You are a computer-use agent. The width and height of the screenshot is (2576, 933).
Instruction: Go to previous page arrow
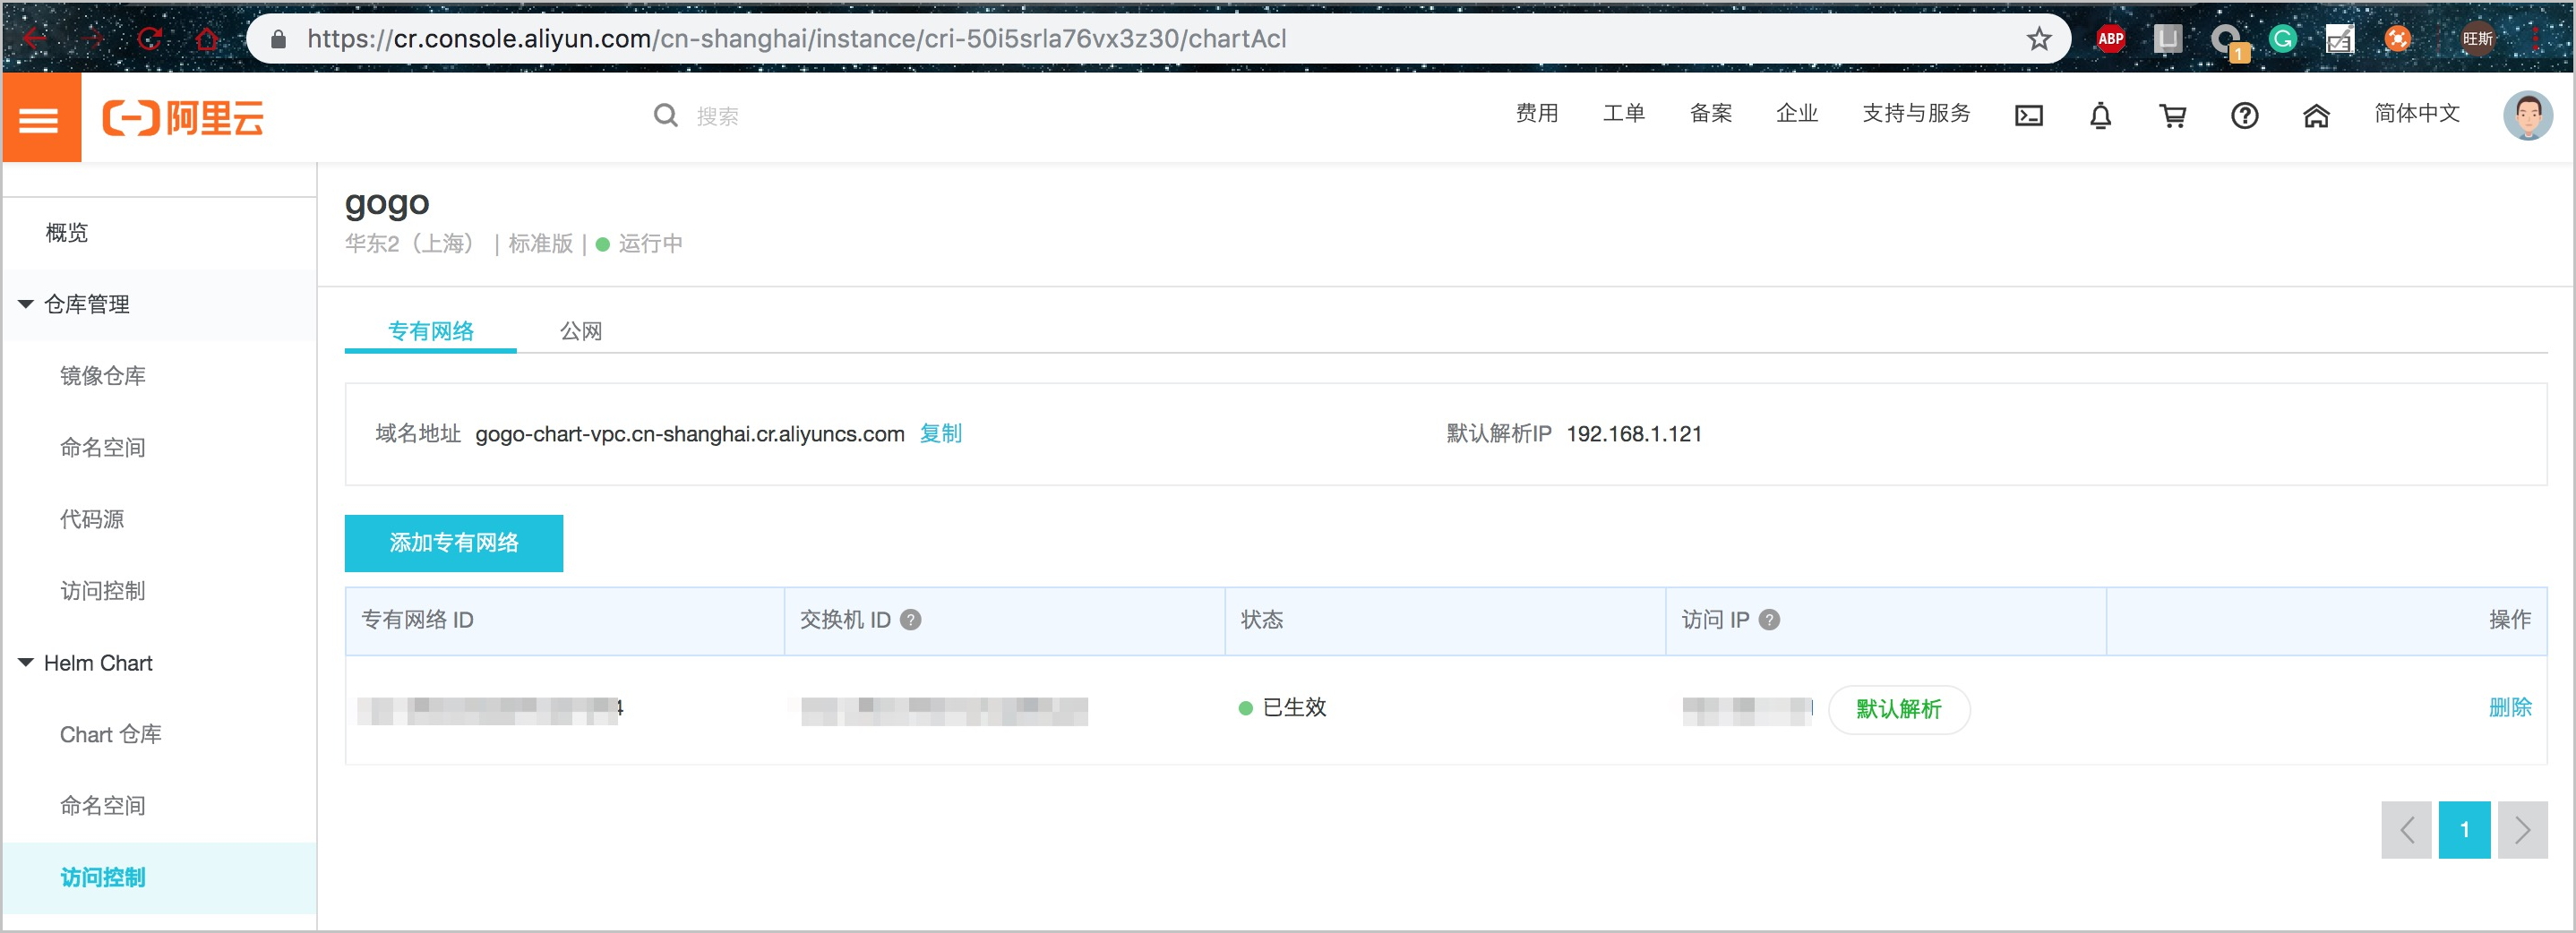tap(2406, 829)
